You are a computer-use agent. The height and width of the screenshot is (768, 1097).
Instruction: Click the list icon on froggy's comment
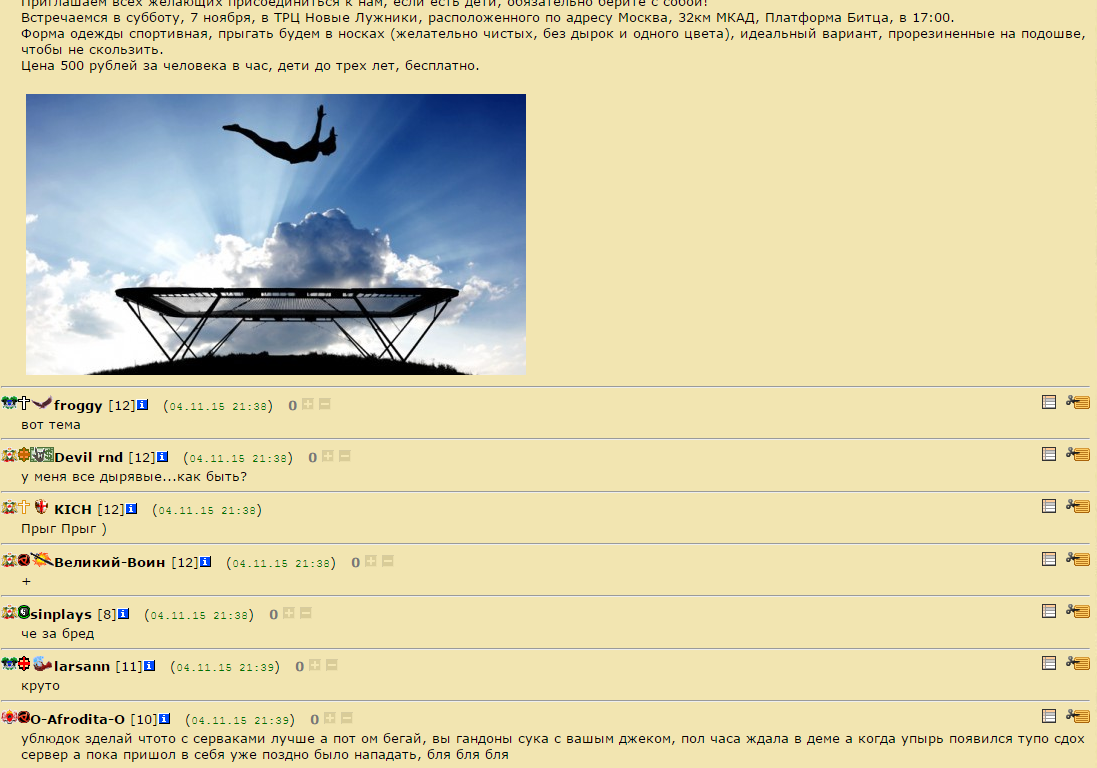click(1049, 401)
